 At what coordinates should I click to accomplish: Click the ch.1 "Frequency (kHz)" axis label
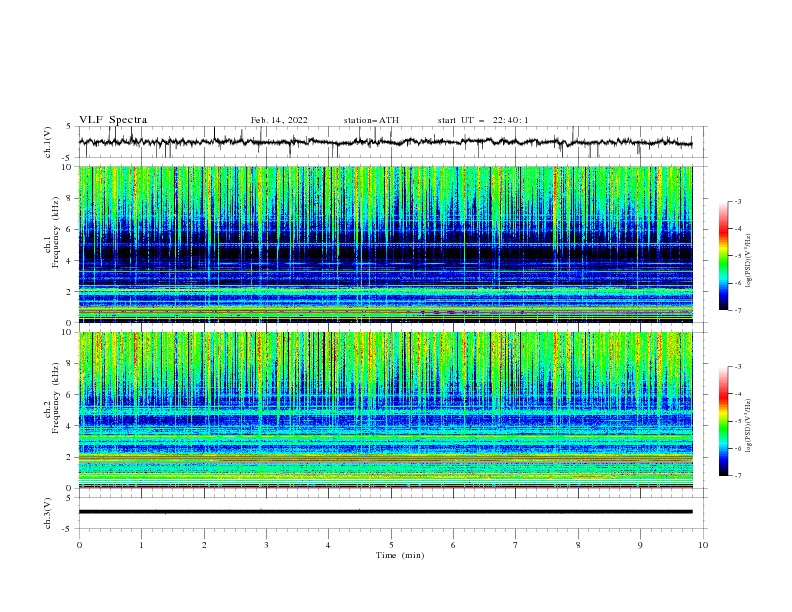coord(56,232)
